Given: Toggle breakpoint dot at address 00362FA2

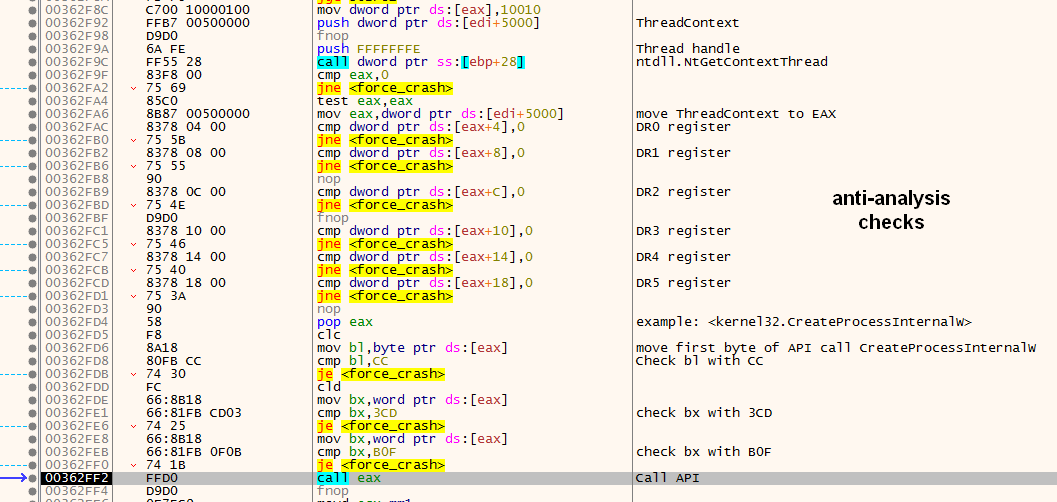Looking at the screenshot, I should [32, 88].
